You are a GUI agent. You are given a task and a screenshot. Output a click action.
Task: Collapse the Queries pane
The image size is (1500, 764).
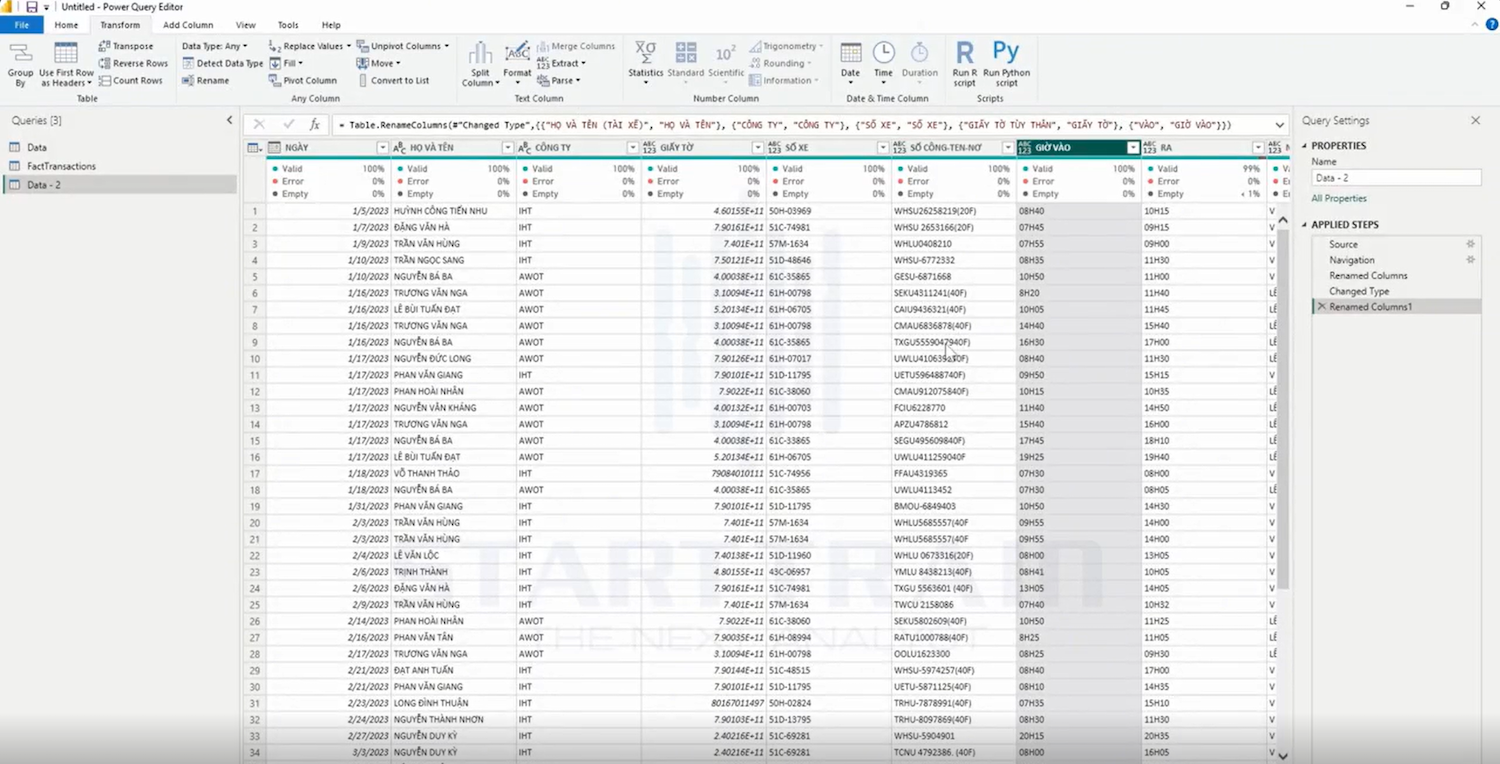[x=229, y=120]
